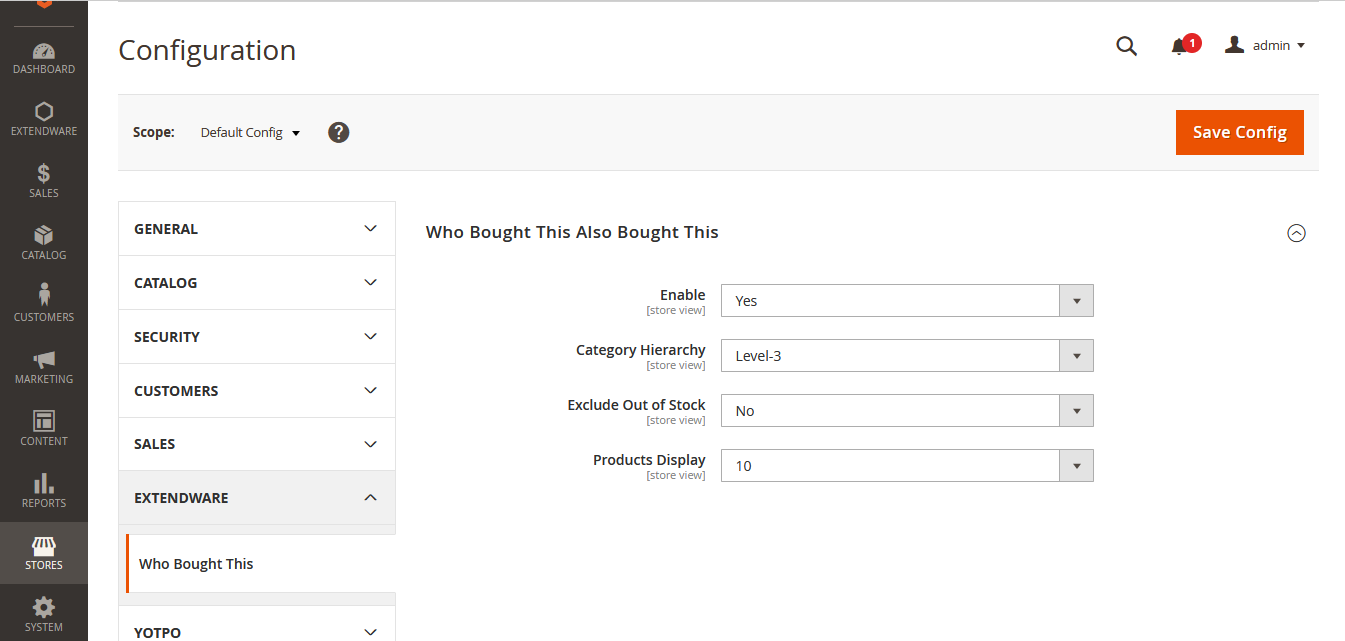Collapse Who Bought This Also Bought This group
1345x641 pixels.
[1296, 233]
